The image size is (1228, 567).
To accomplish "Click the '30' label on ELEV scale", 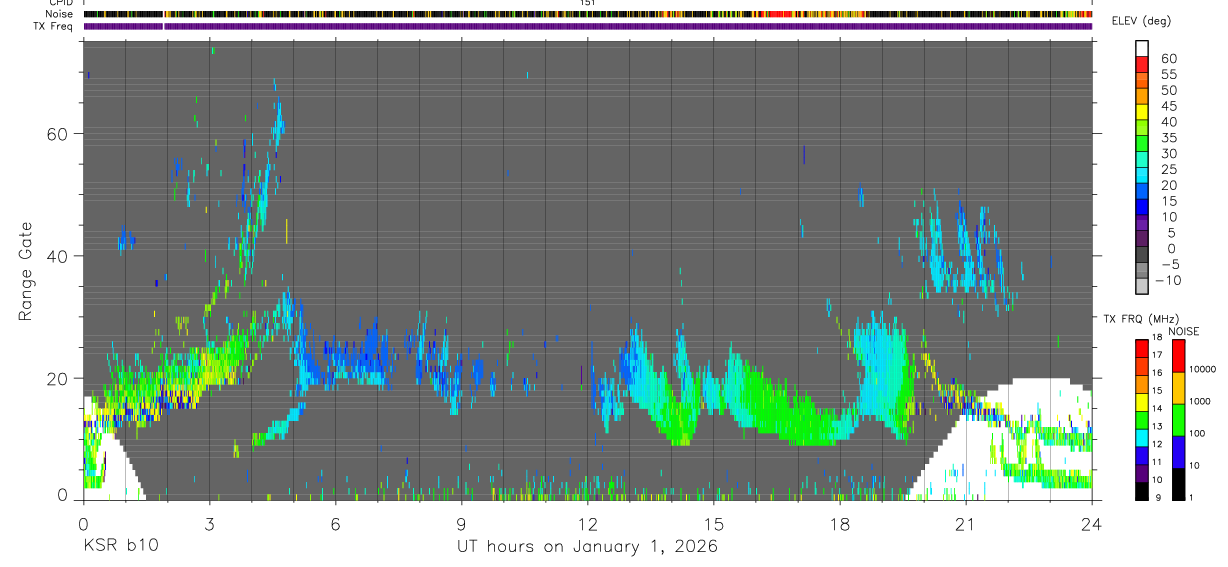I will point(1168,154).
